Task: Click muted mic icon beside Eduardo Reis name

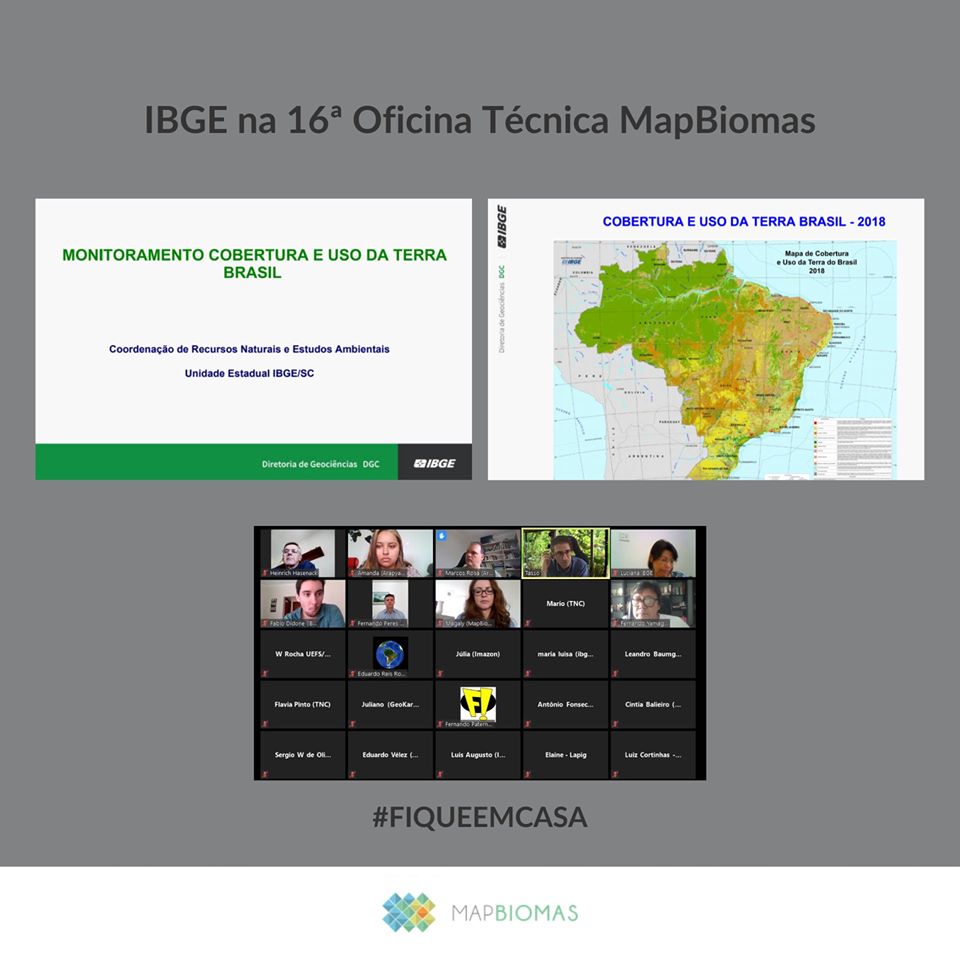Action: tap(353, 673)
